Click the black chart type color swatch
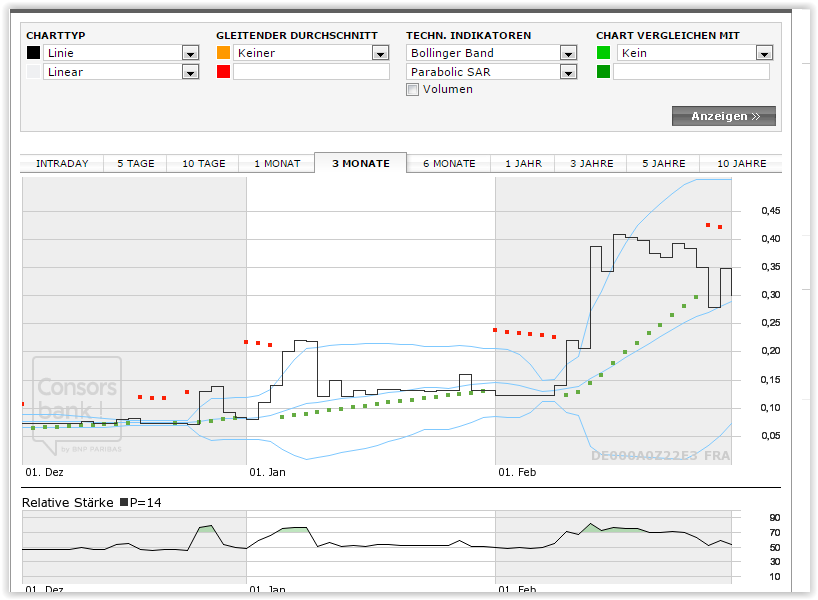818x600 pixels. (x=33, y=53)
